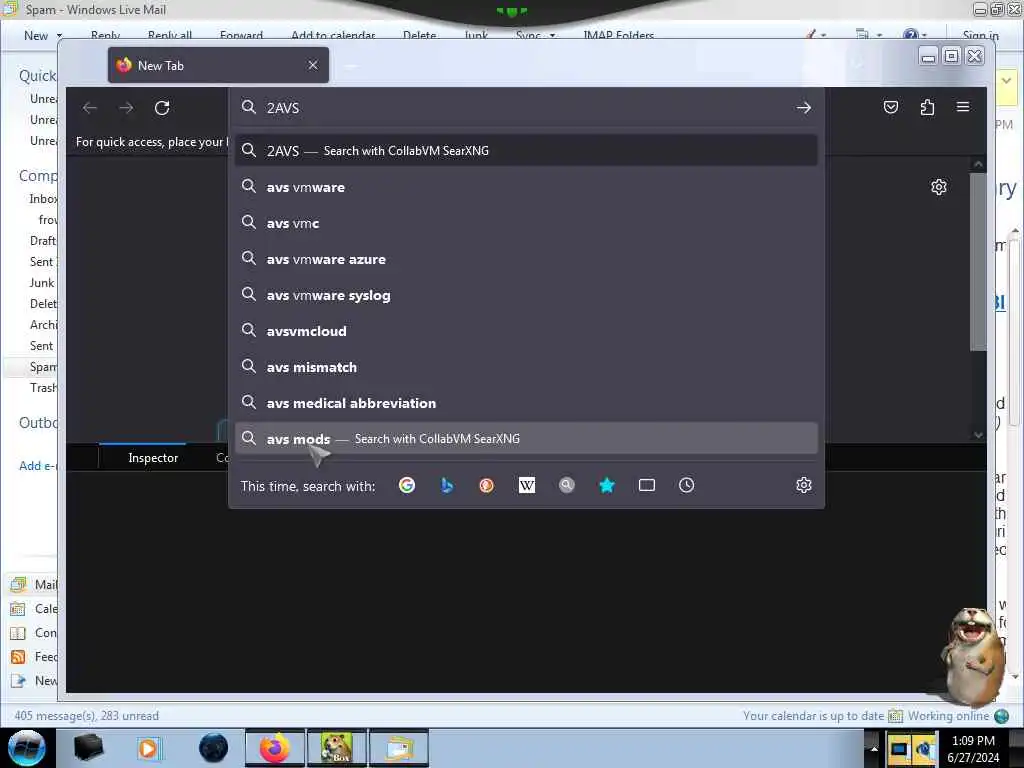Image resolution: width=1024 pixels, height=768 pixels.
Task: Click Working online status in Live Mail
Action: coord(949,716)
